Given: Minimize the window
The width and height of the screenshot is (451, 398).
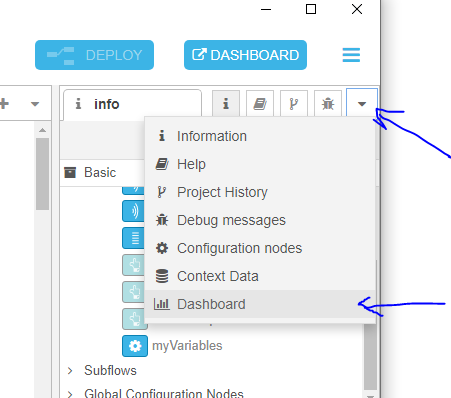Looking at the screenshot, I should pos(266,9).
